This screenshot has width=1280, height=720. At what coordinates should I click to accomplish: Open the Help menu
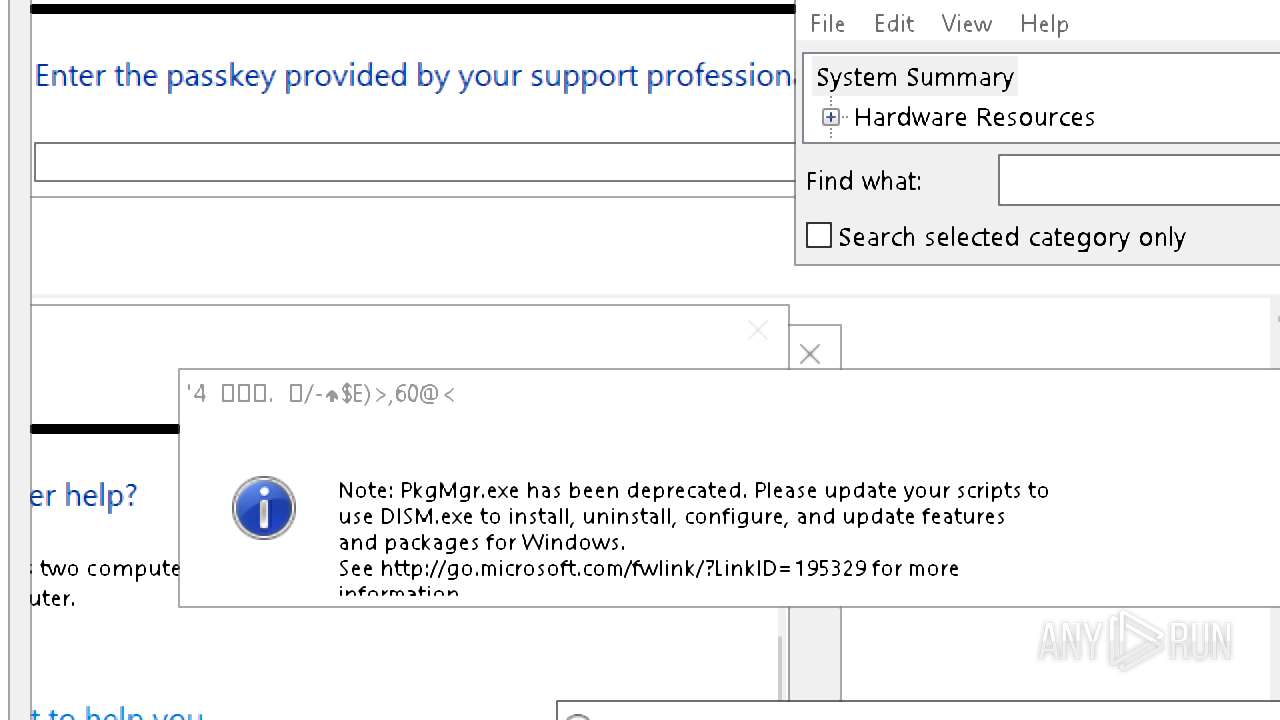point(1044,24)
